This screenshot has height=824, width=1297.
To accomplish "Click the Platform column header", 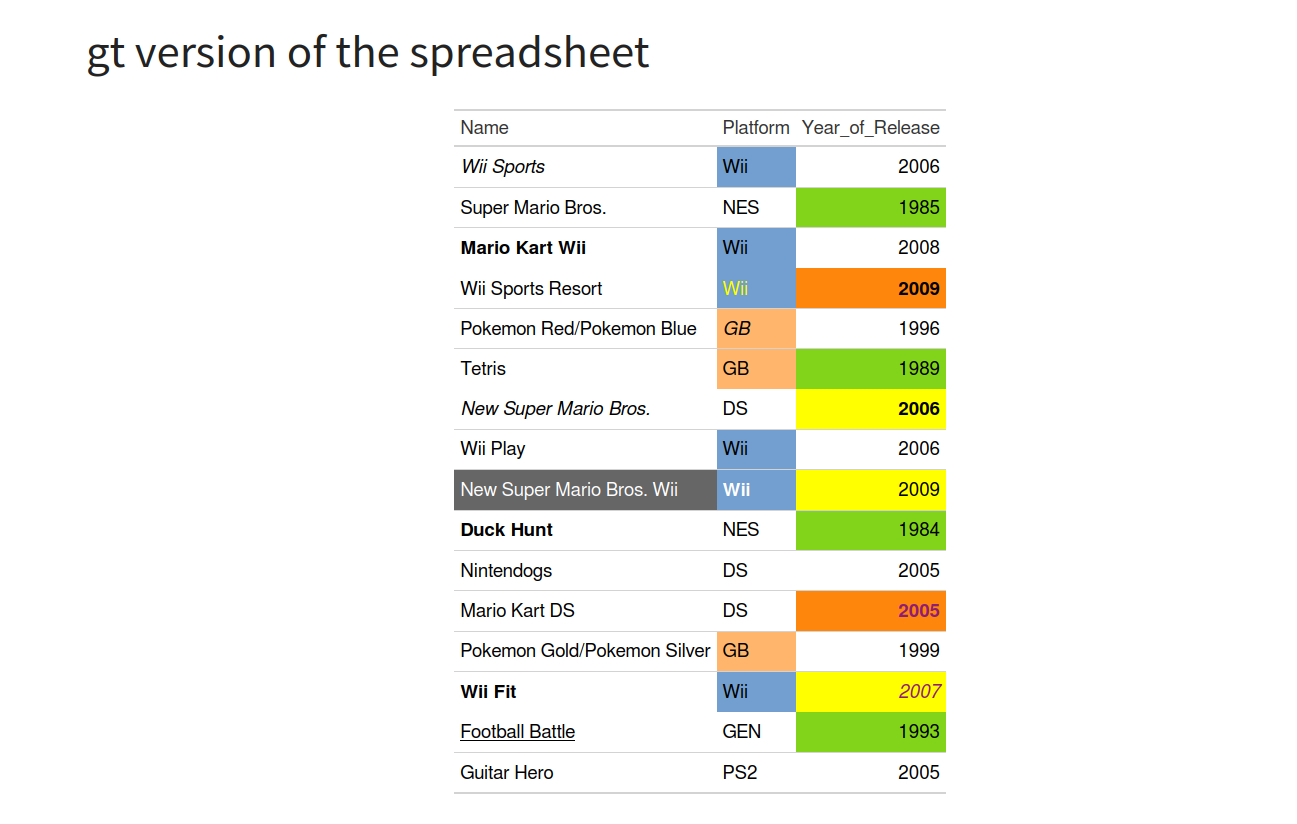I will pos(756,128).
